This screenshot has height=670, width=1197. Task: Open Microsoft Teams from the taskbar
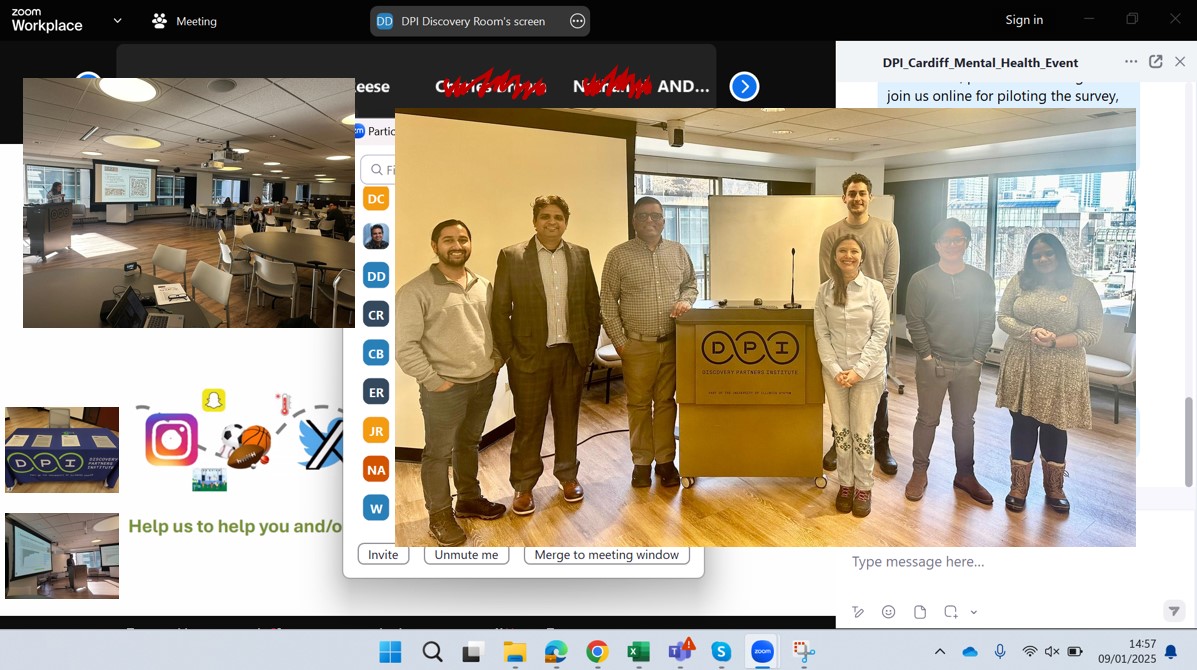tap(679, 652)
